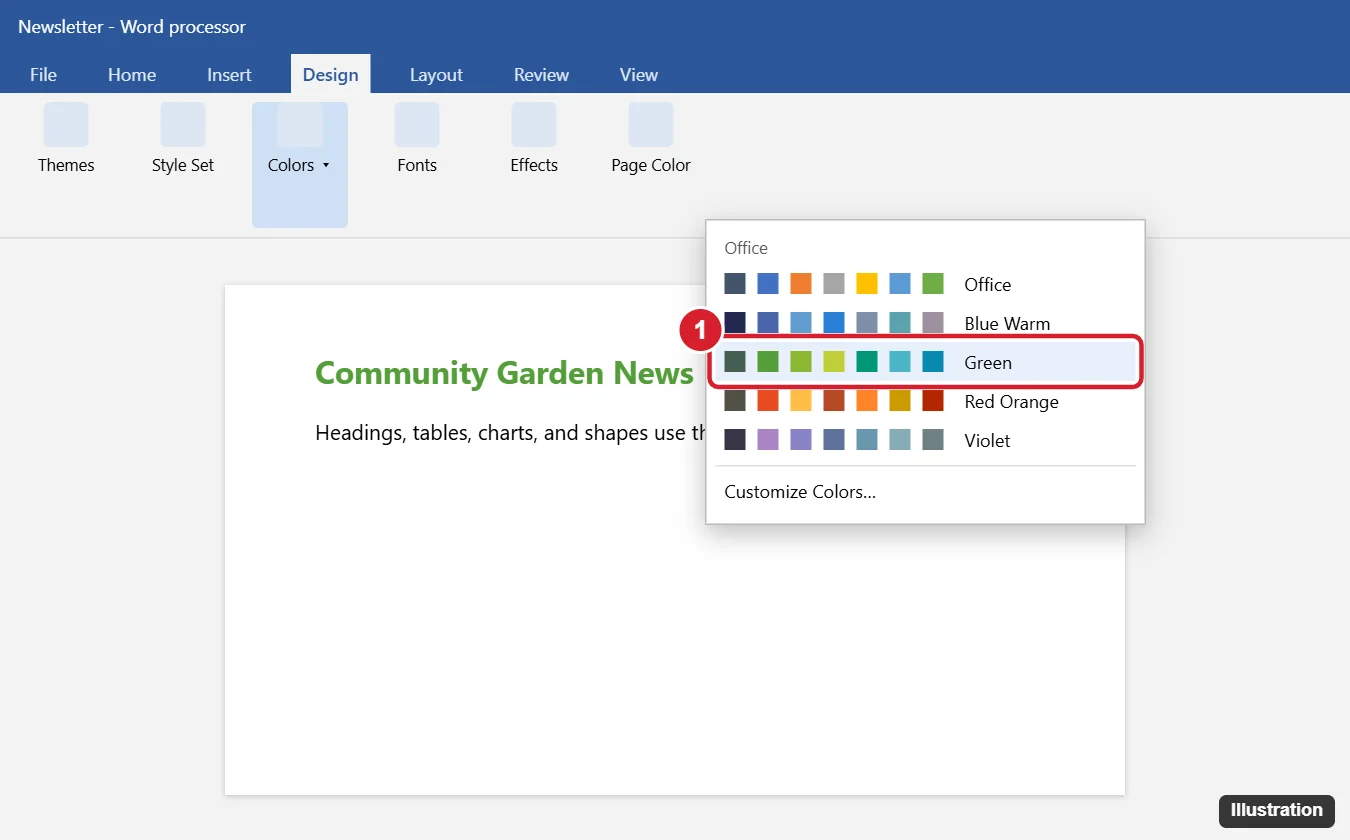
Task: Click the gray swatch in Office row
Action: (834, 284)
